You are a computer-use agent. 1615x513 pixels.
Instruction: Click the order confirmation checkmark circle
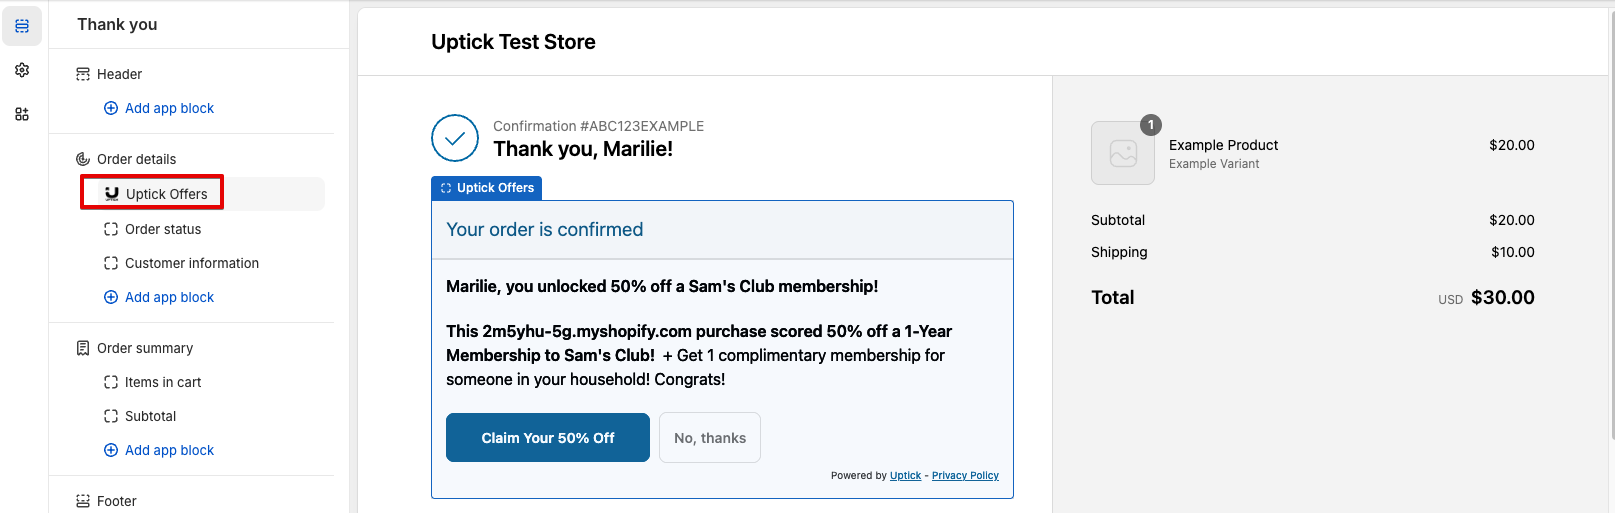pos(455,138)
